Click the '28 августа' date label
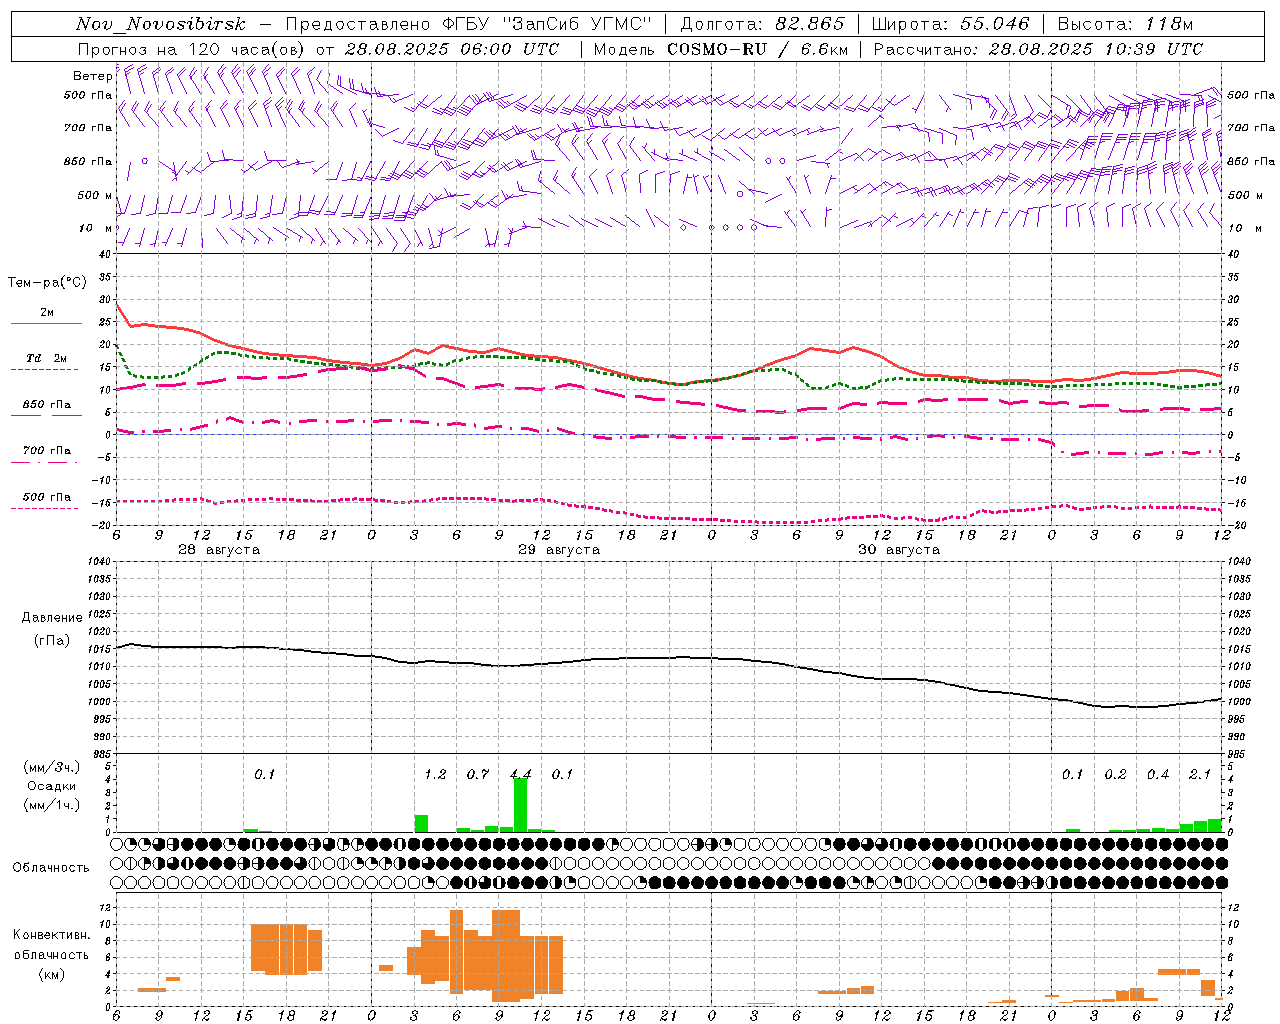Screen dimensions: 1280x1024 point(219,550)
